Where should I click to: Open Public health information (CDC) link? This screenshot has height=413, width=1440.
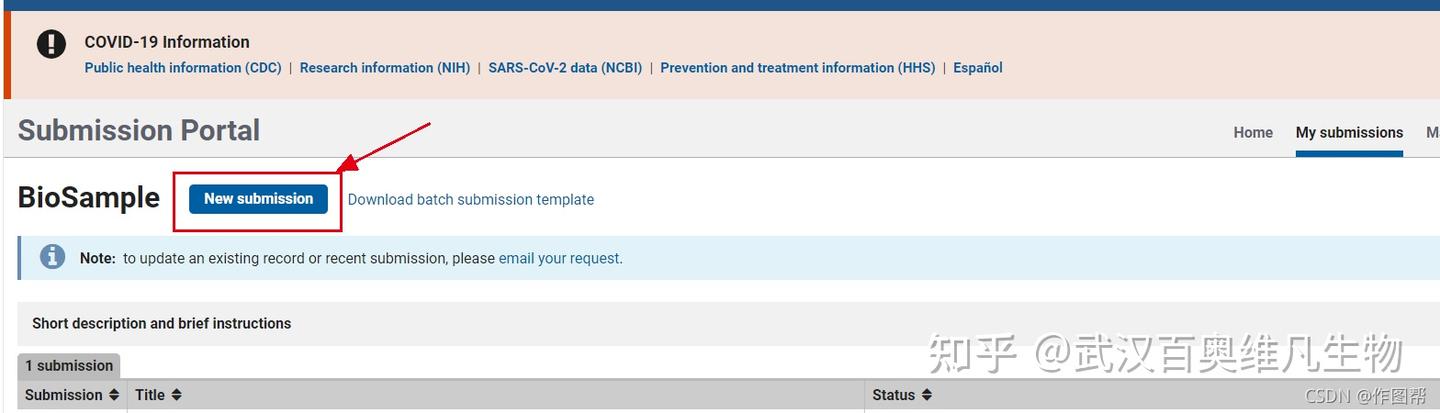(x=183, y=68)
